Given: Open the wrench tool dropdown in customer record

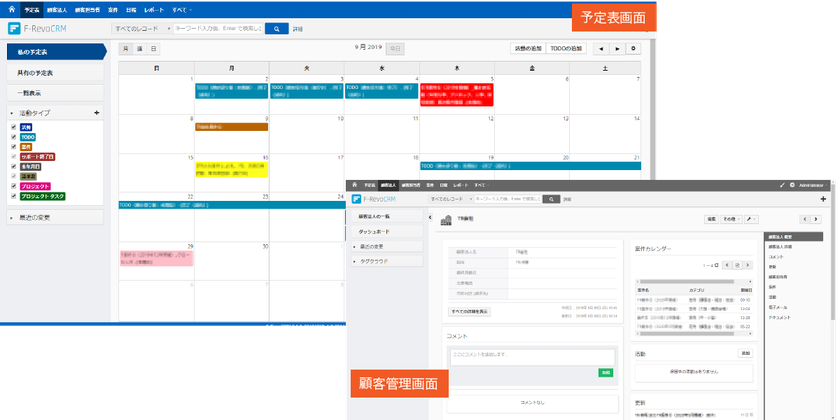Looking at the screenshot, I should (x=751, y=219).
